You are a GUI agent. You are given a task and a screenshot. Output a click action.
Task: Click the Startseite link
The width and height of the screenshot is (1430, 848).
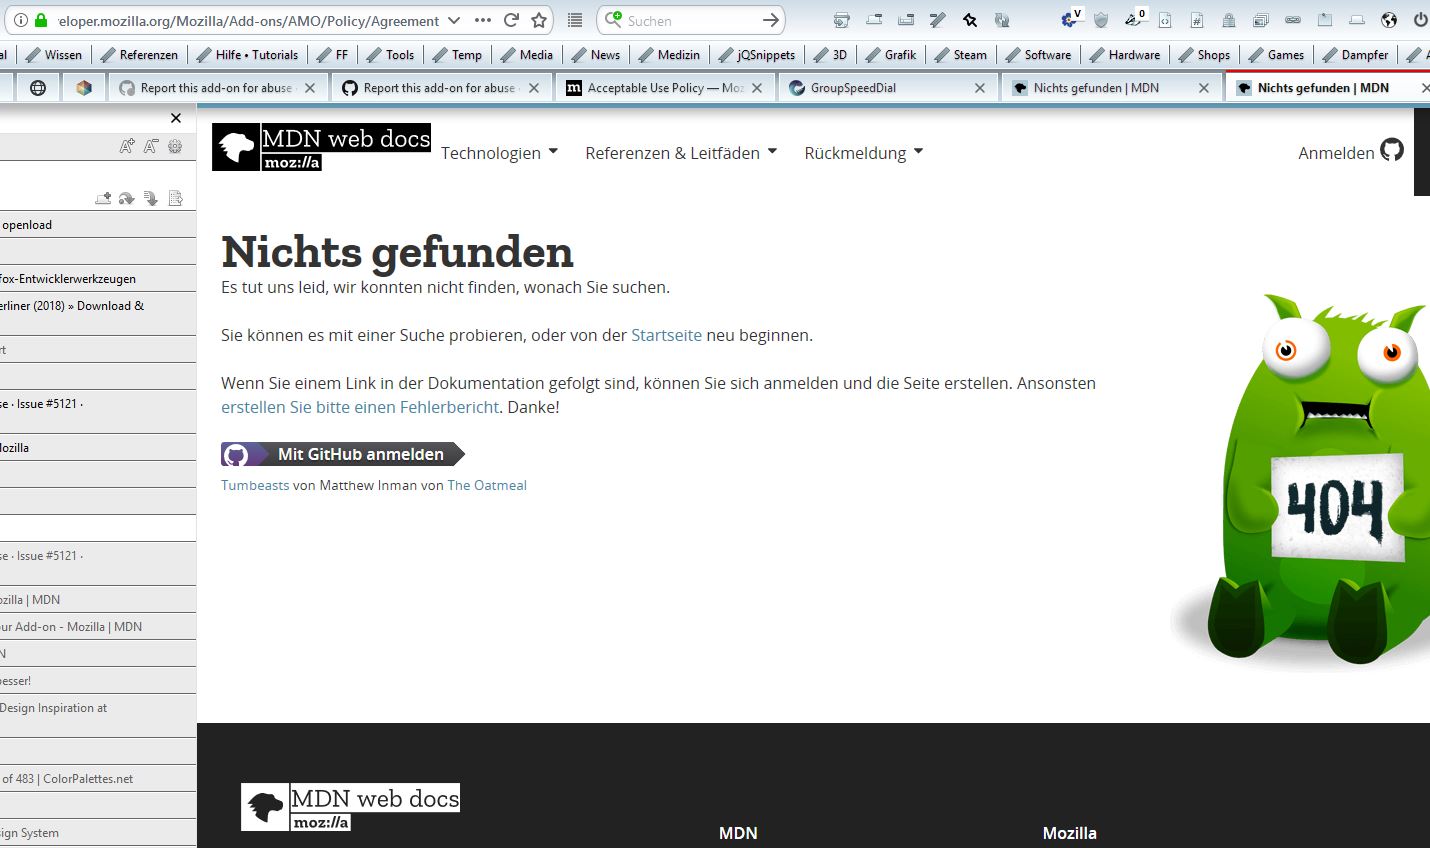tap(666, 335)
